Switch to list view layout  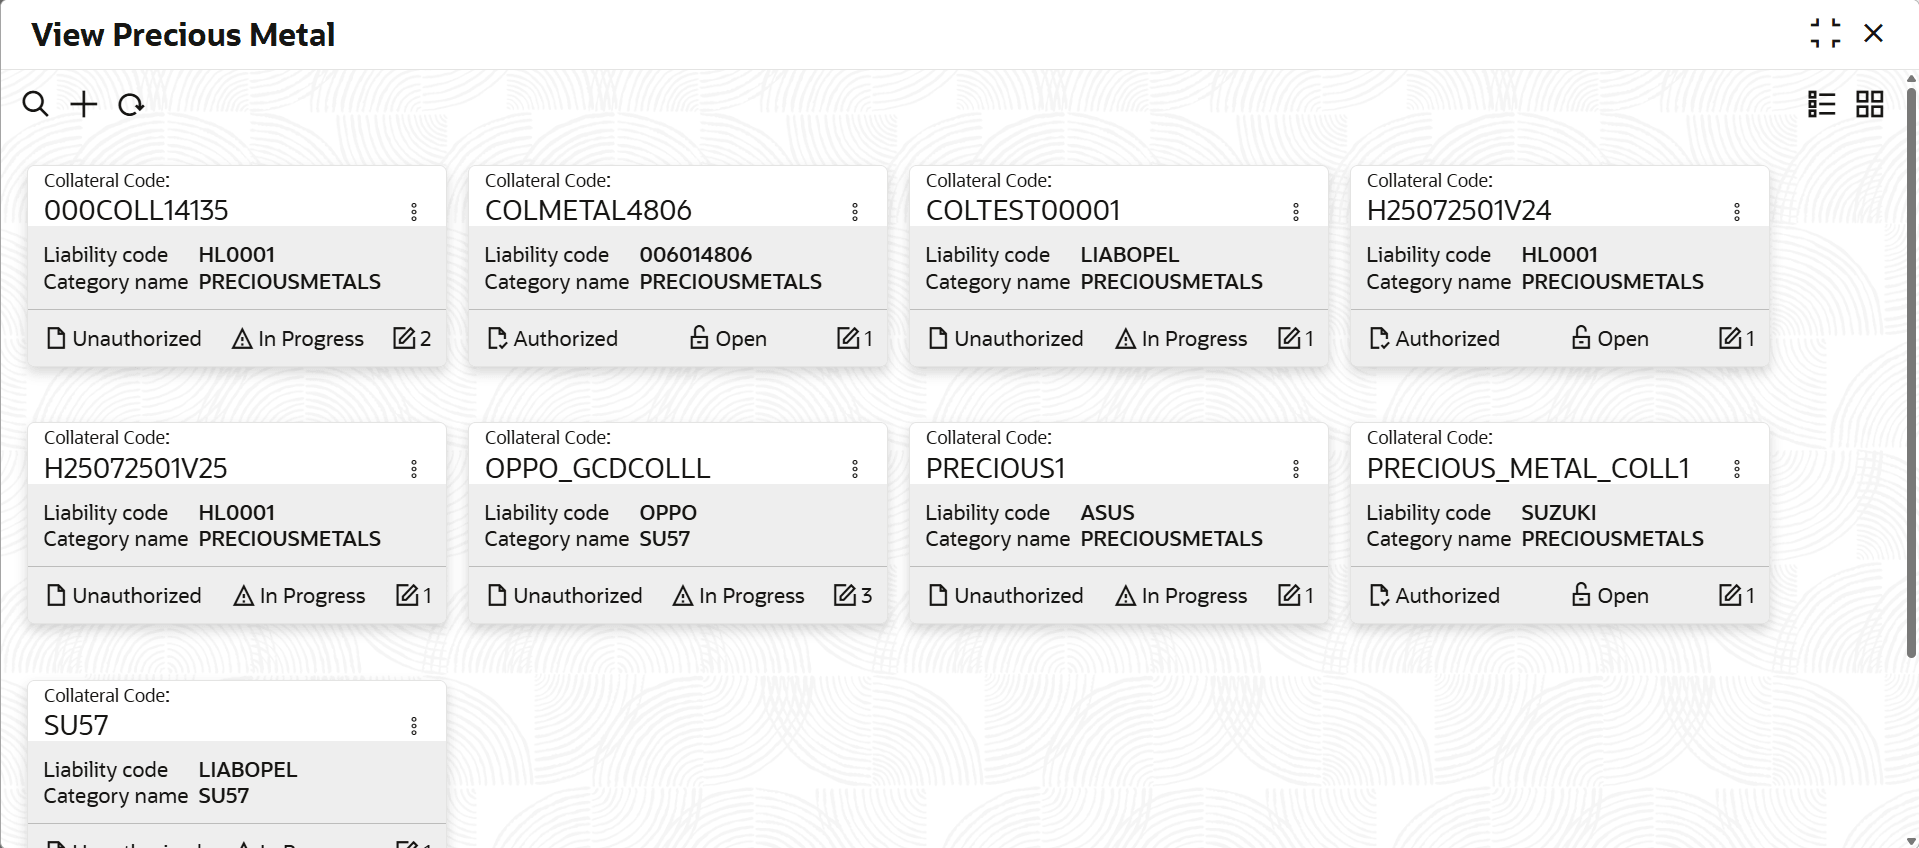[1821, 104]
